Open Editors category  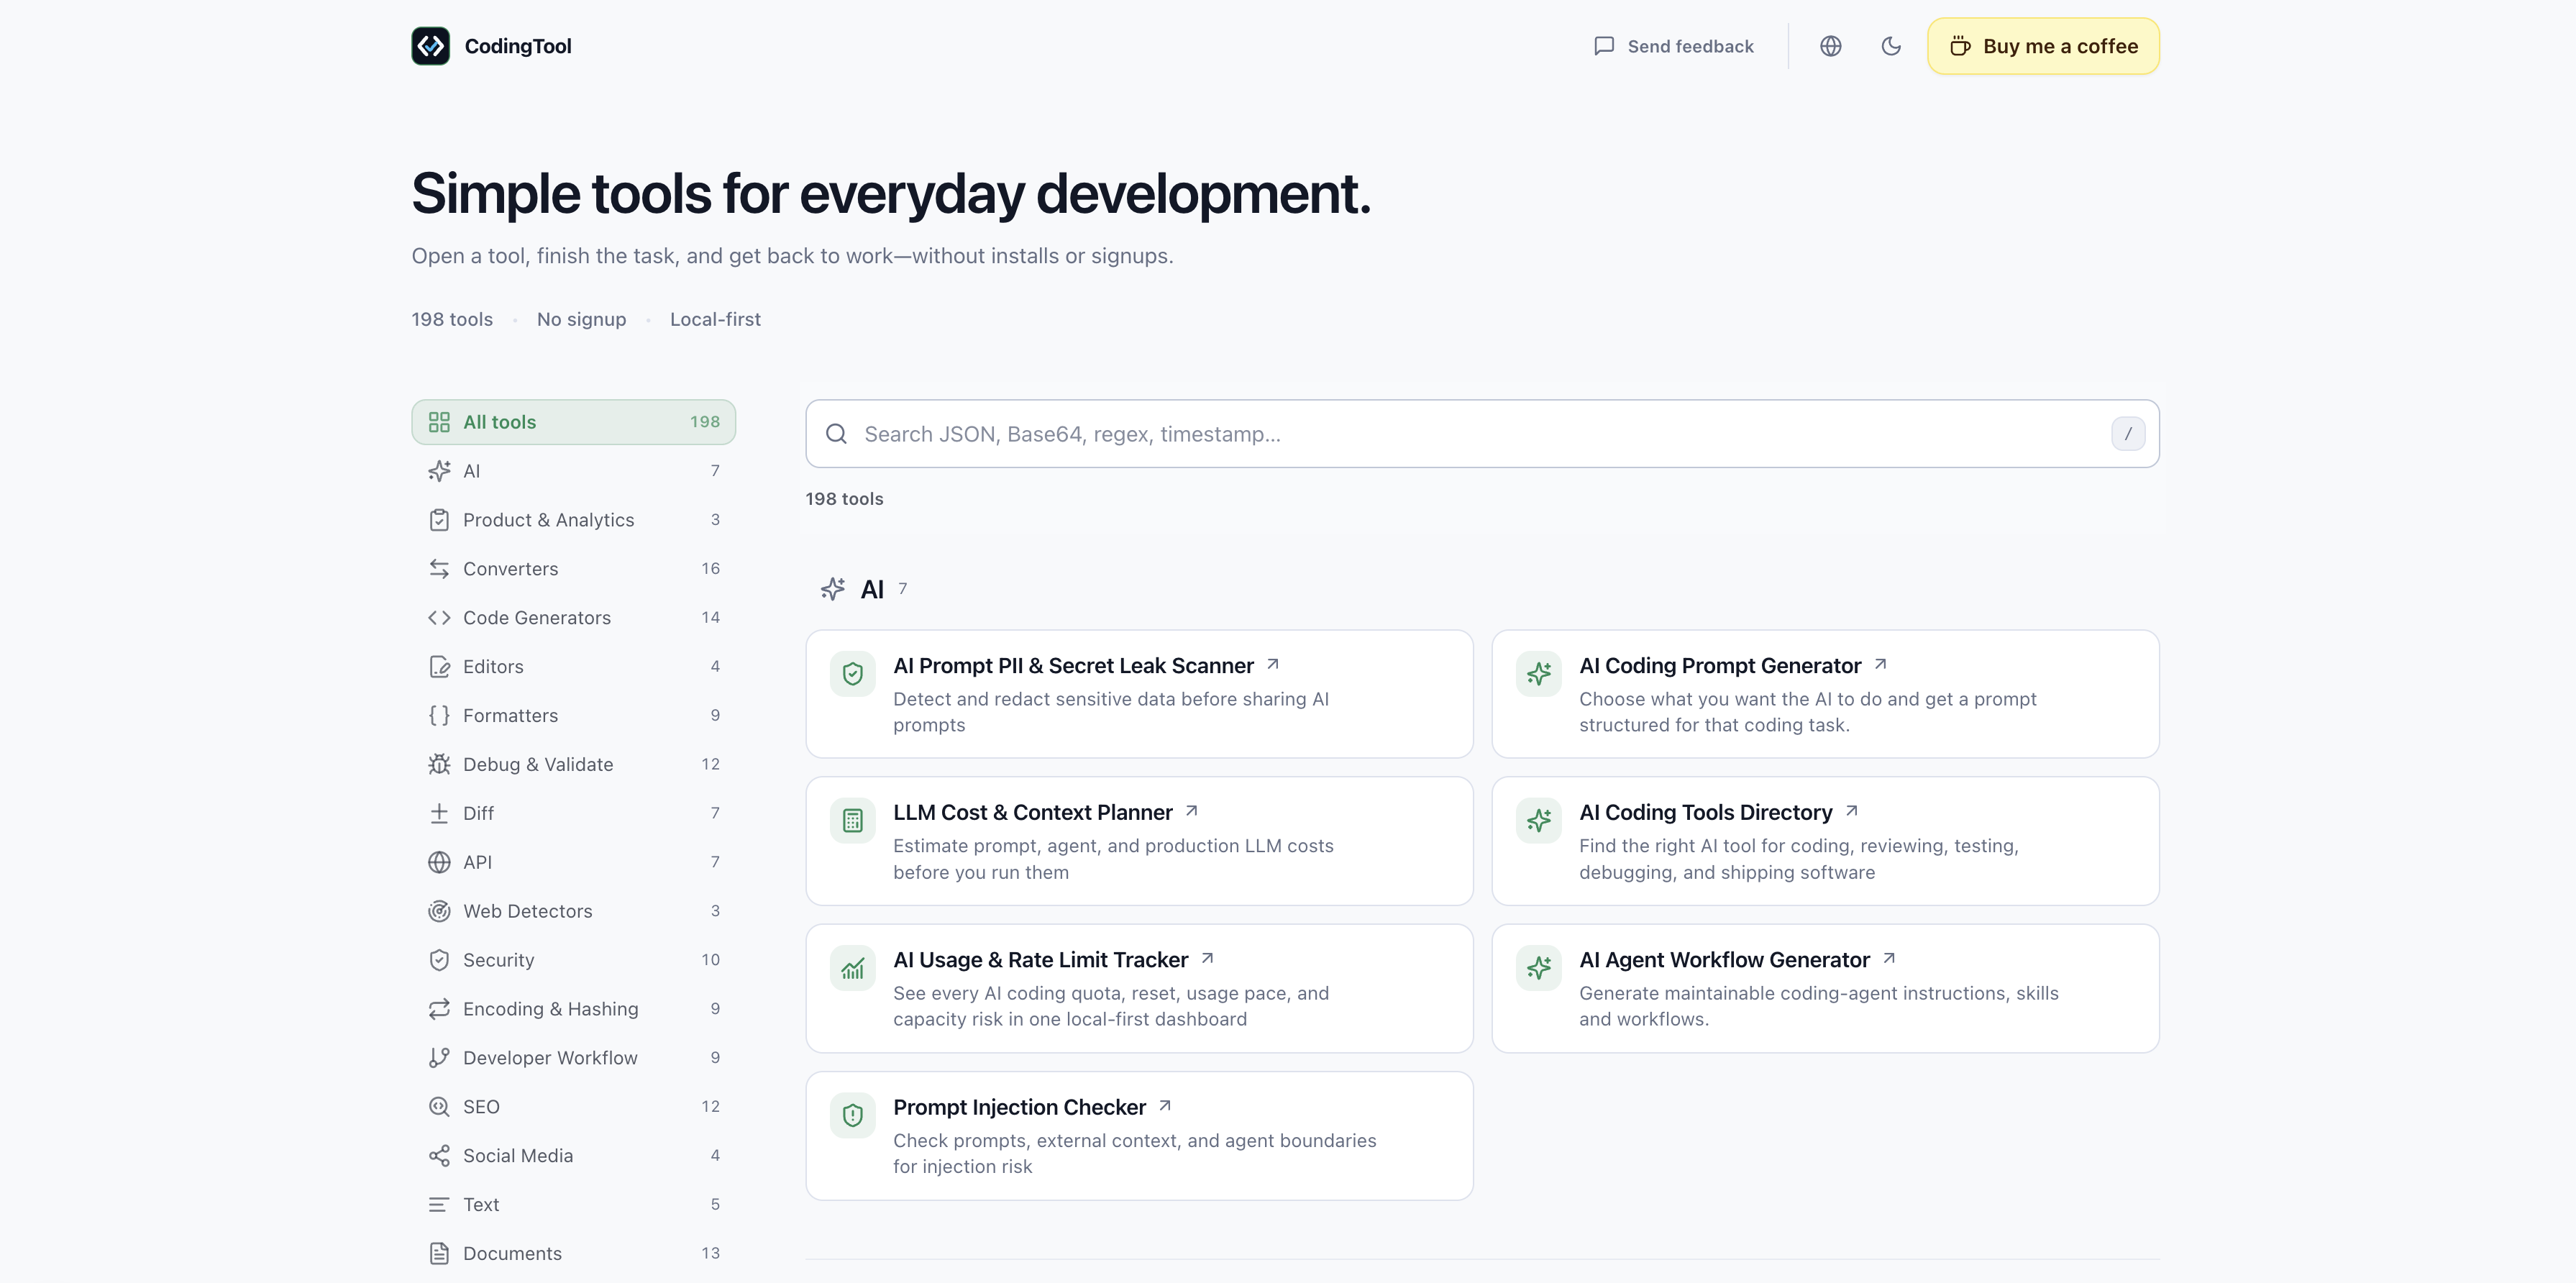point(573,667)
